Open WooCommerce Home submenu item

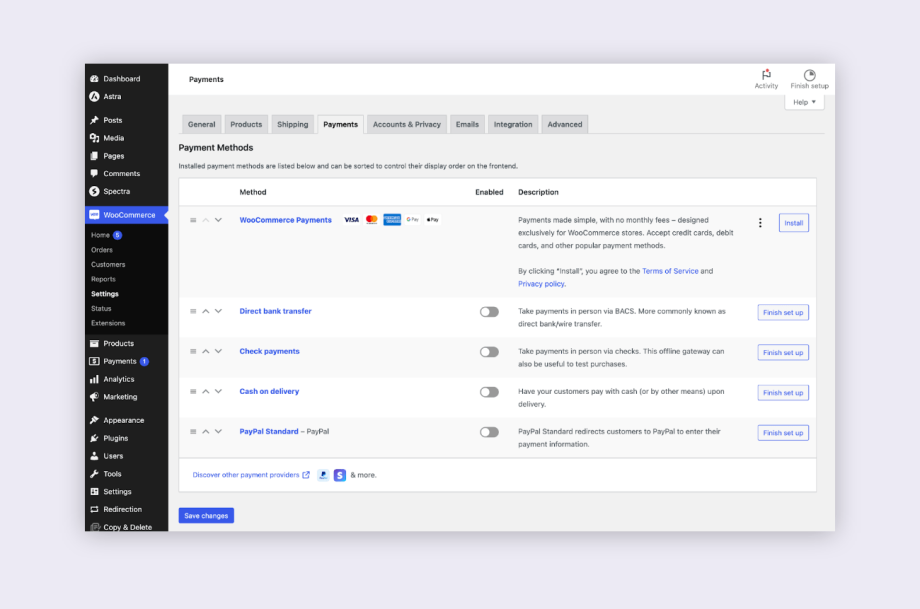click(x=100, y=235)
